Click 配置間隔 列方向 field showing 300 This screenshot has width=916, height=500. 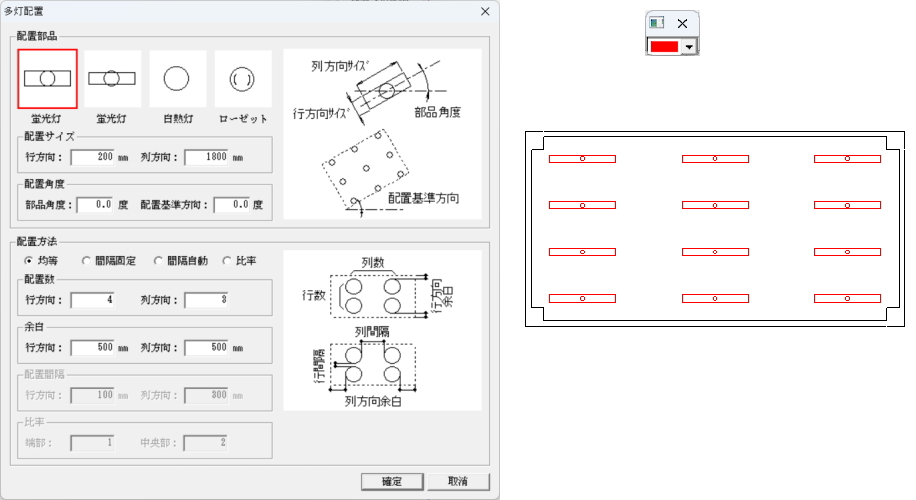click(207, 395)
